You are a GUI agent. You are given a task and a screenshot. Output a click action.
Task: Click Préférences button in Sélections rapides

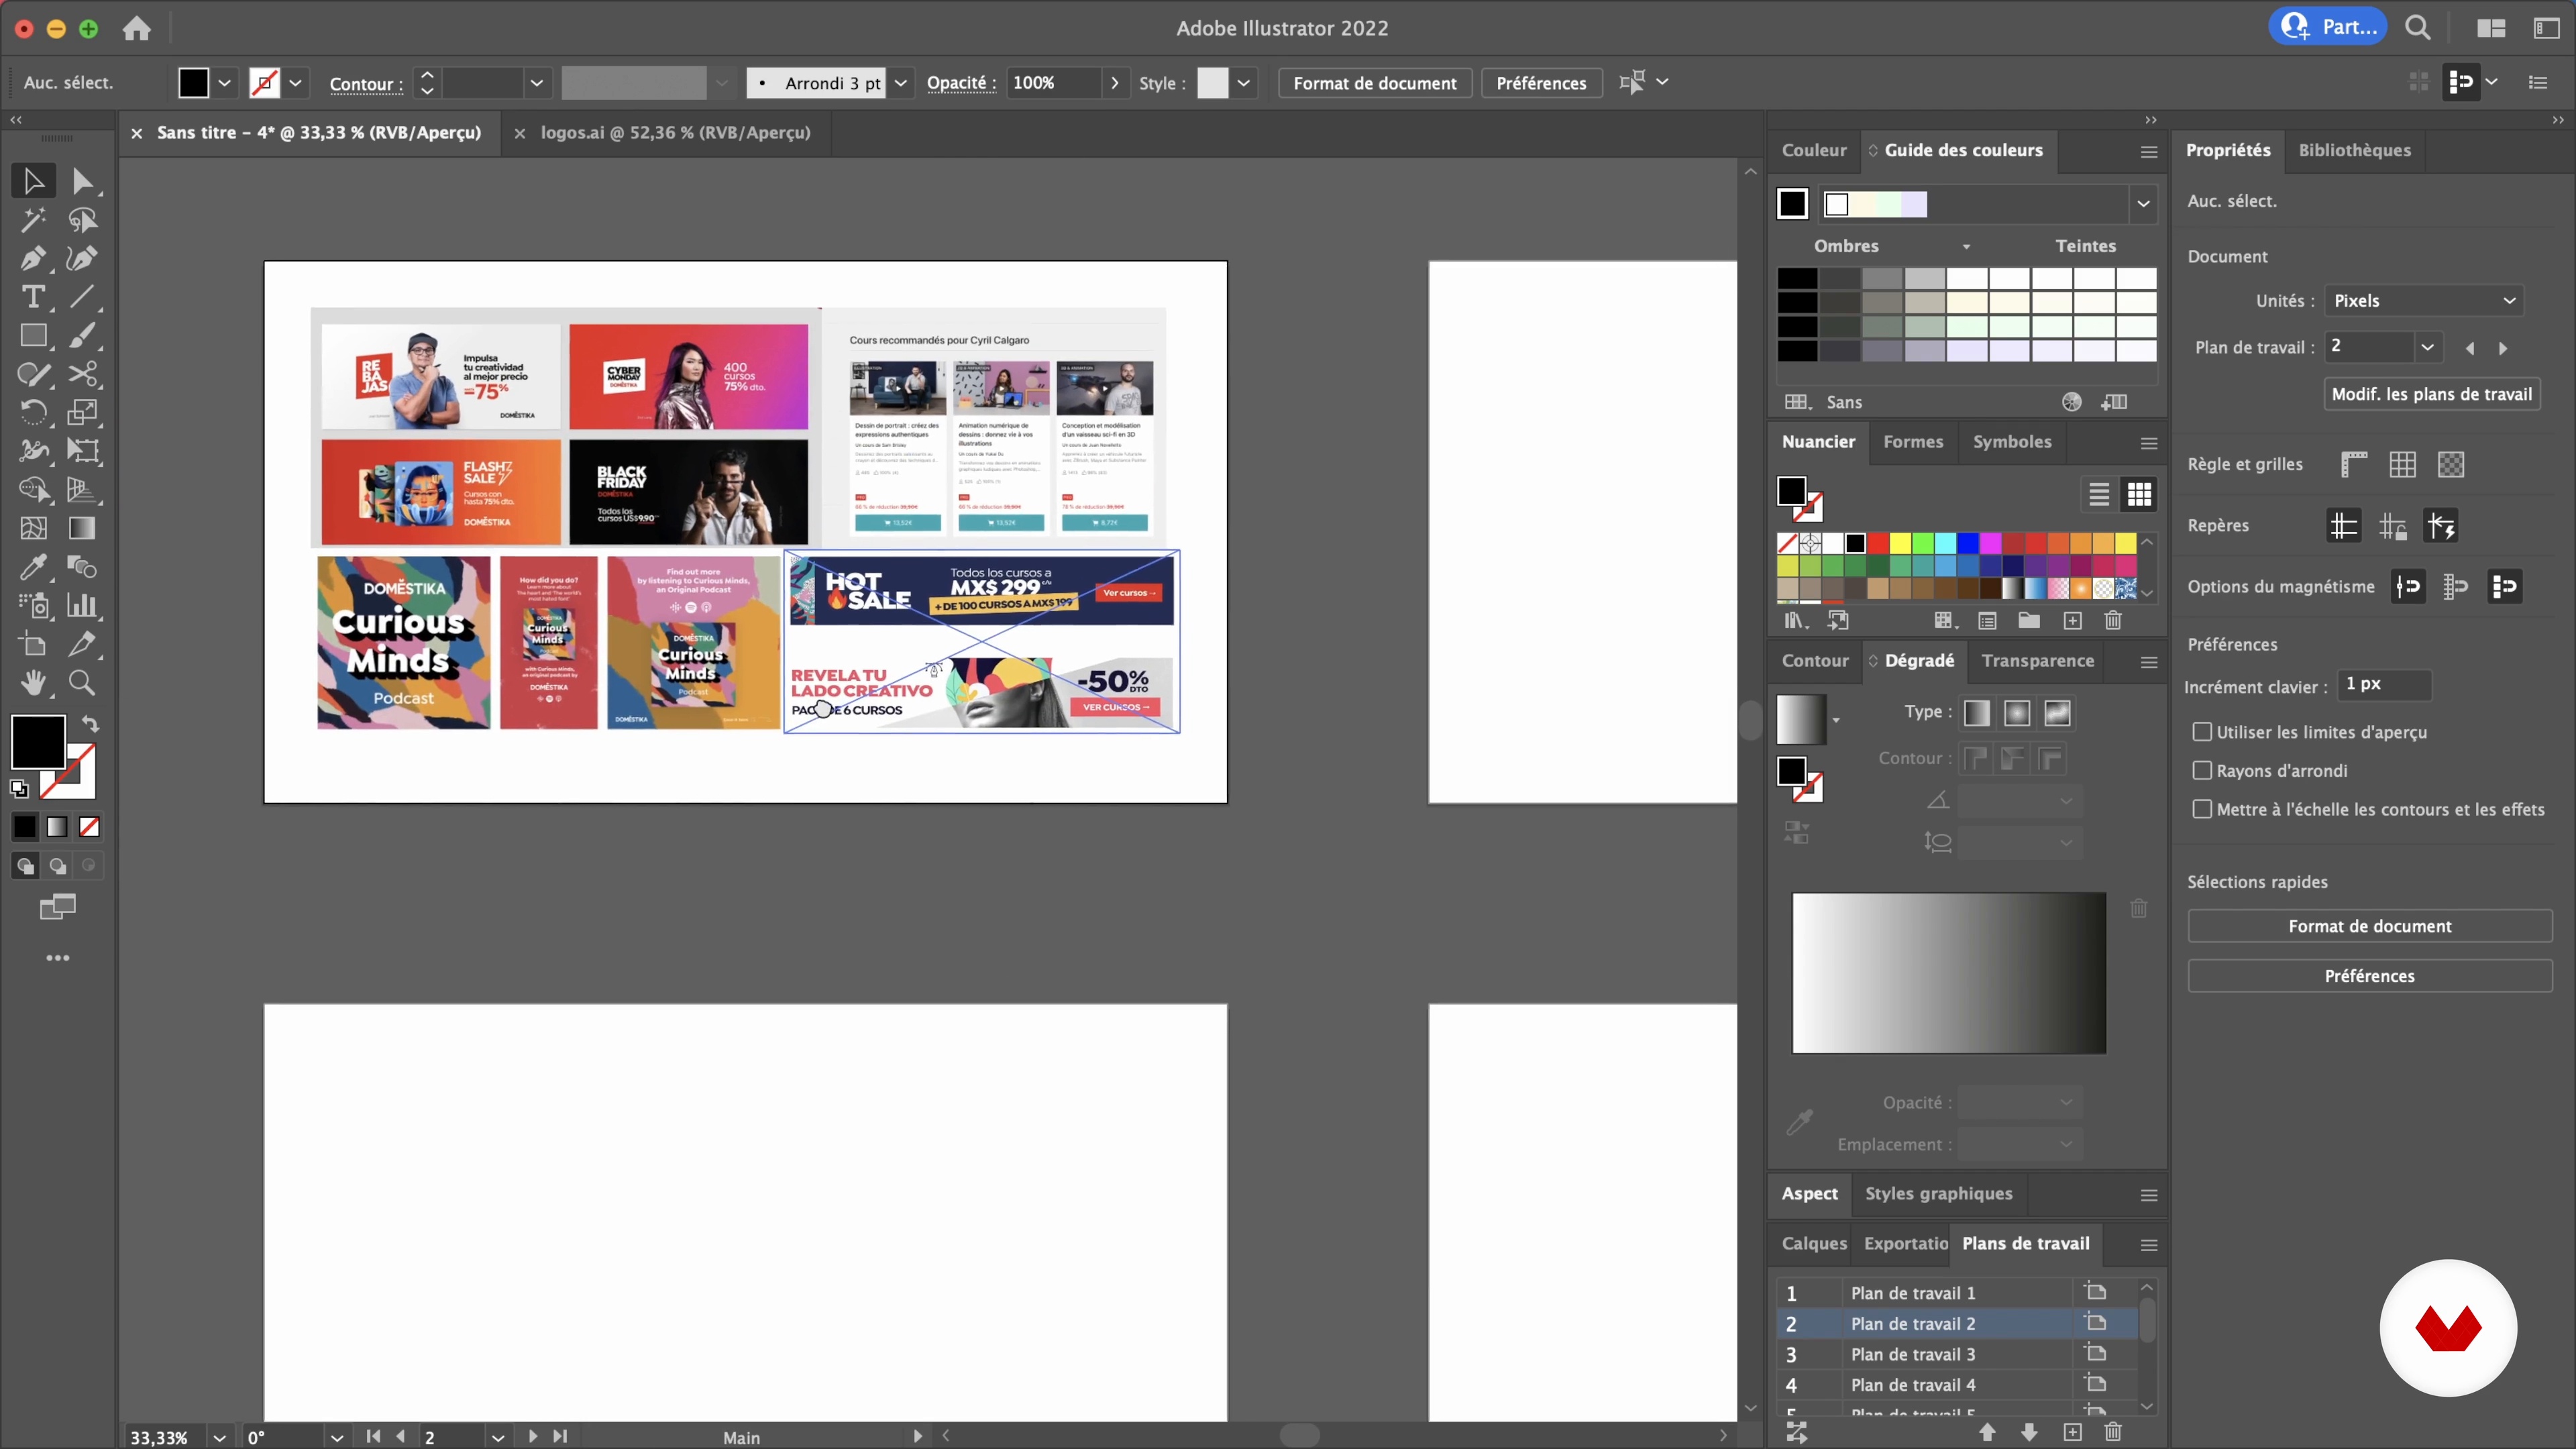pyautogui.click(x=2369, y=975)
